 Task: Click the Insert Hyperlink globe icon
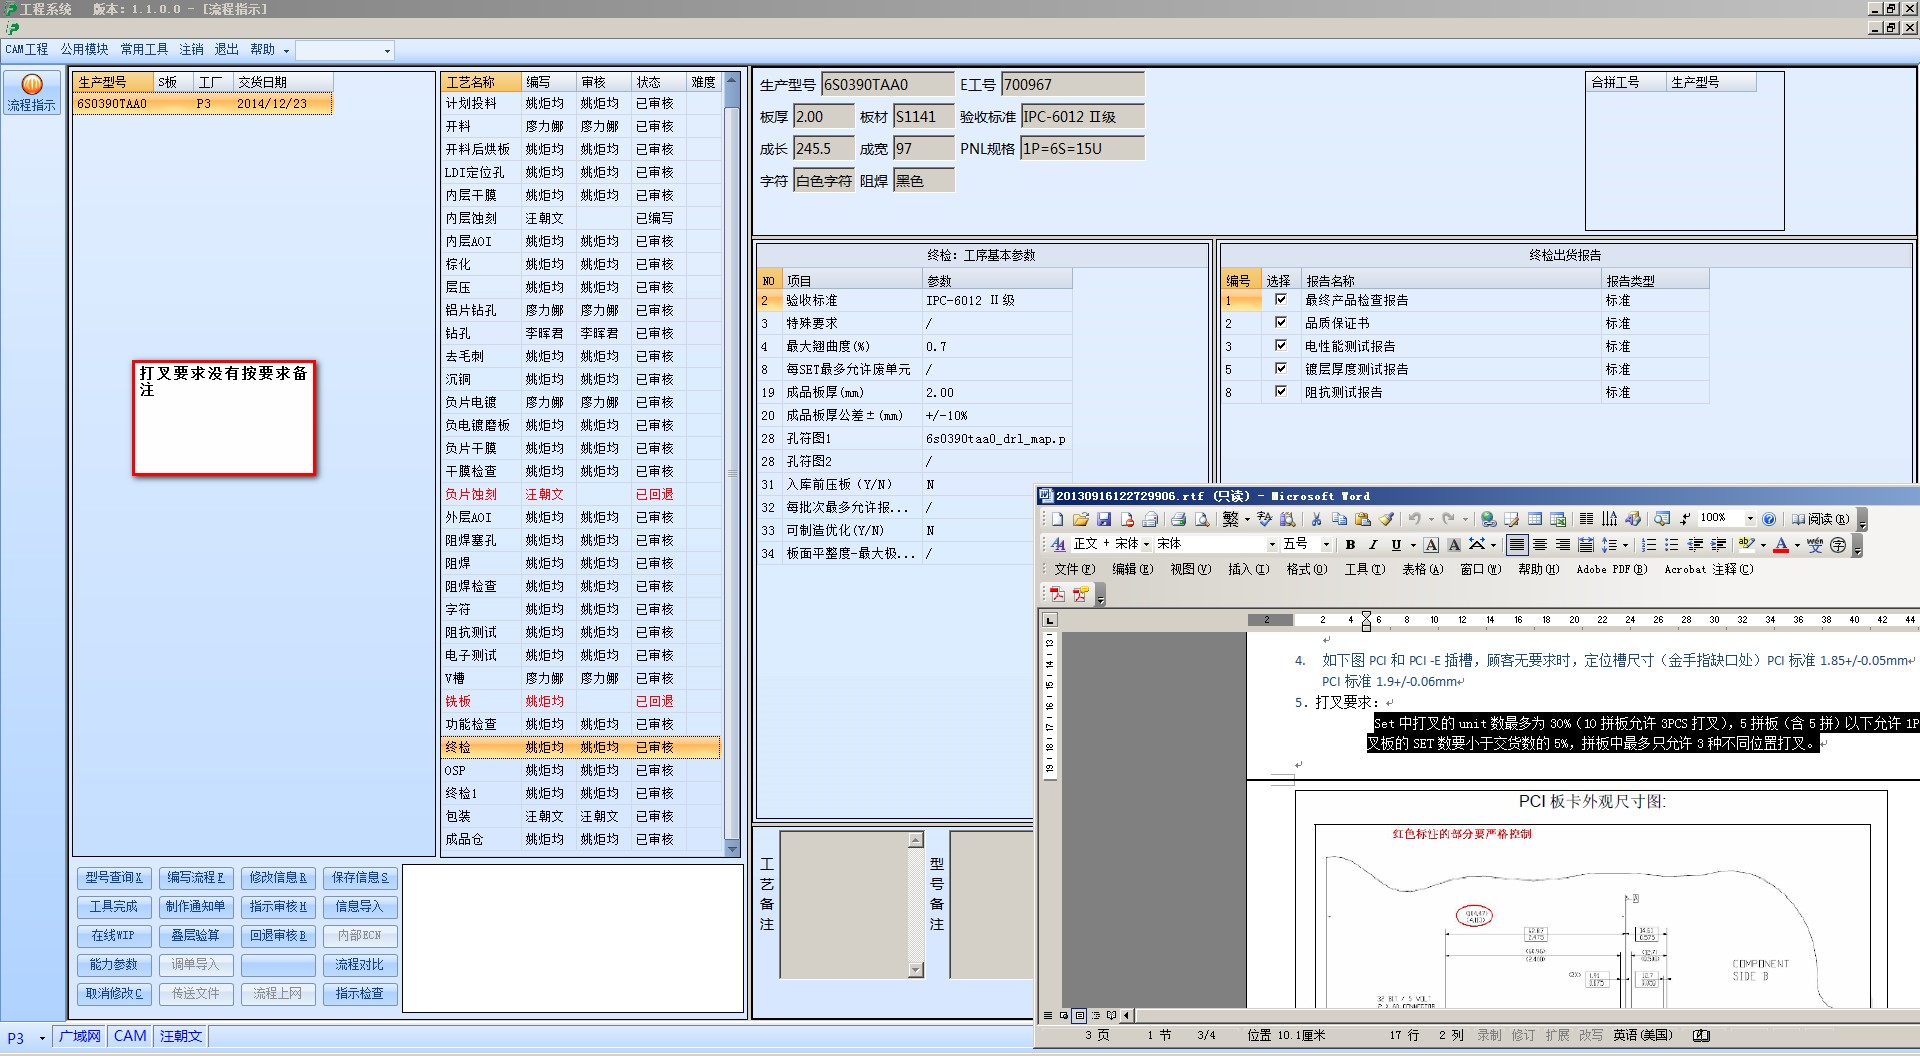[x=1488, y=519]
